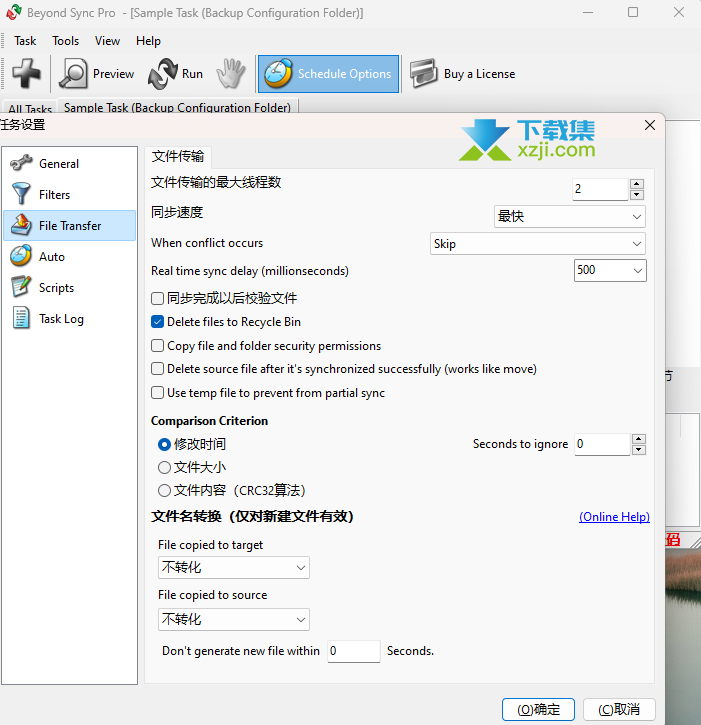Click the max transfer threads input field

click(x=600, y=189)
